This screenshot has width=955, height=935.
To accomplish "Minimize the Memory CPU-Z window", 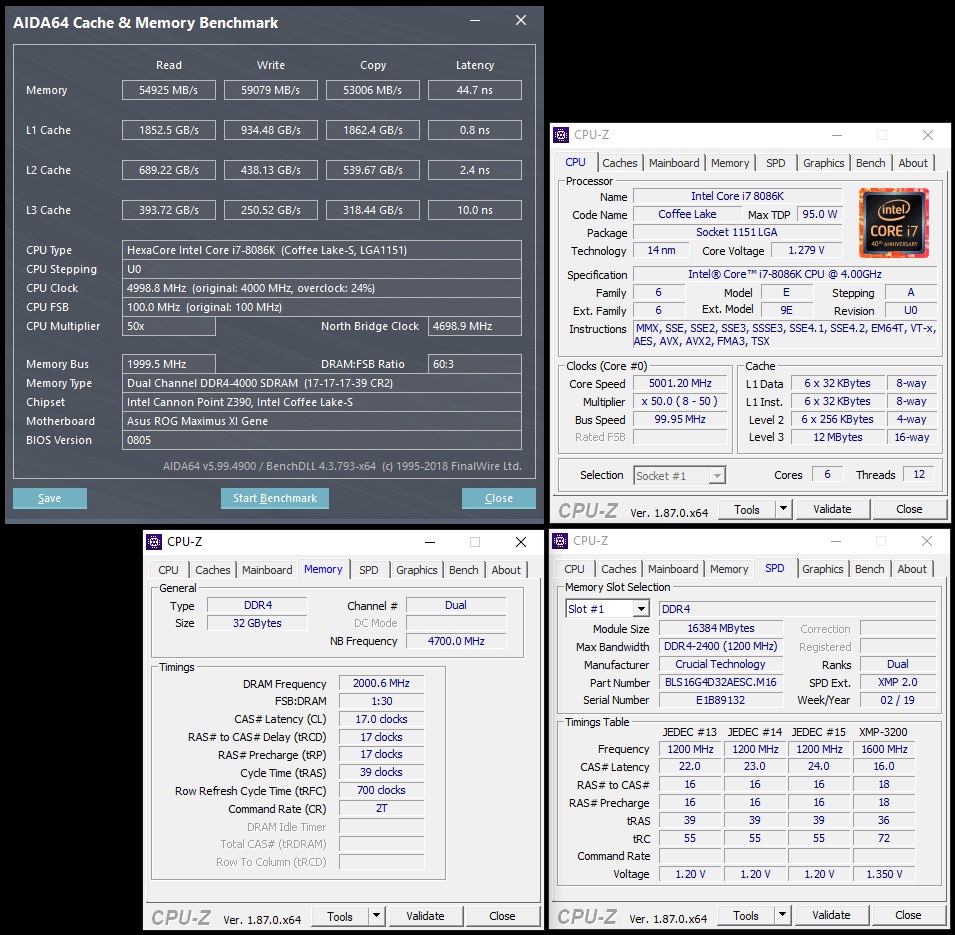I will click(430, 542).
